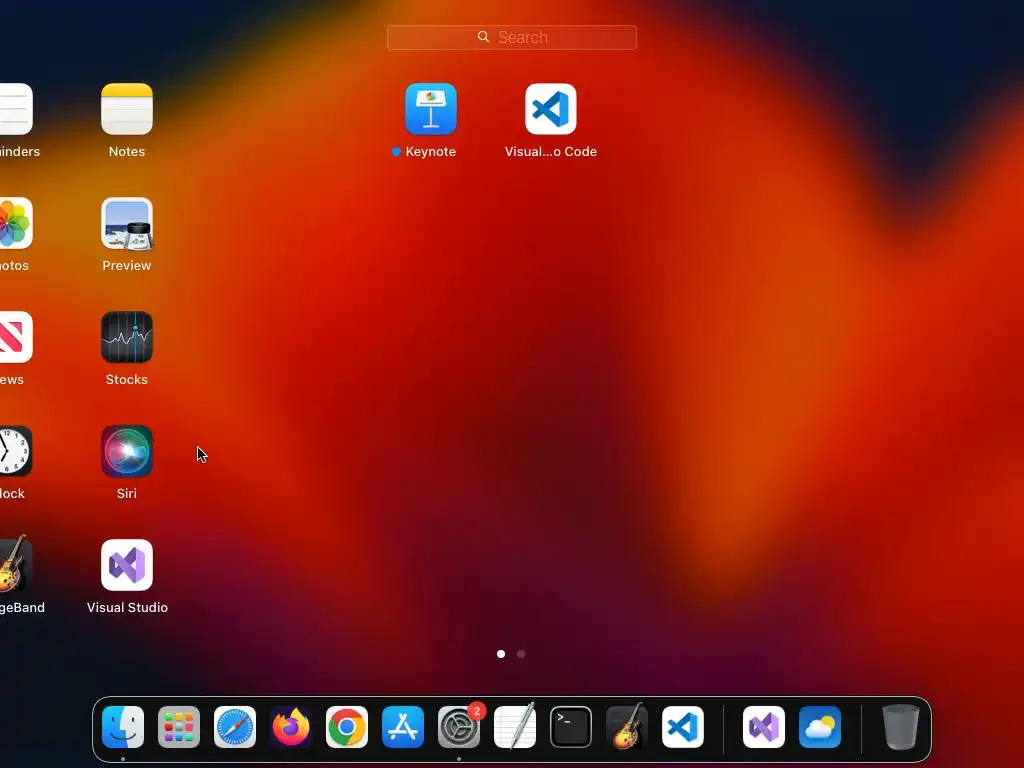This screenshot has height=768, width=1024.
Task: Click the "Visual Studio" label text
Action: [127, 607]
